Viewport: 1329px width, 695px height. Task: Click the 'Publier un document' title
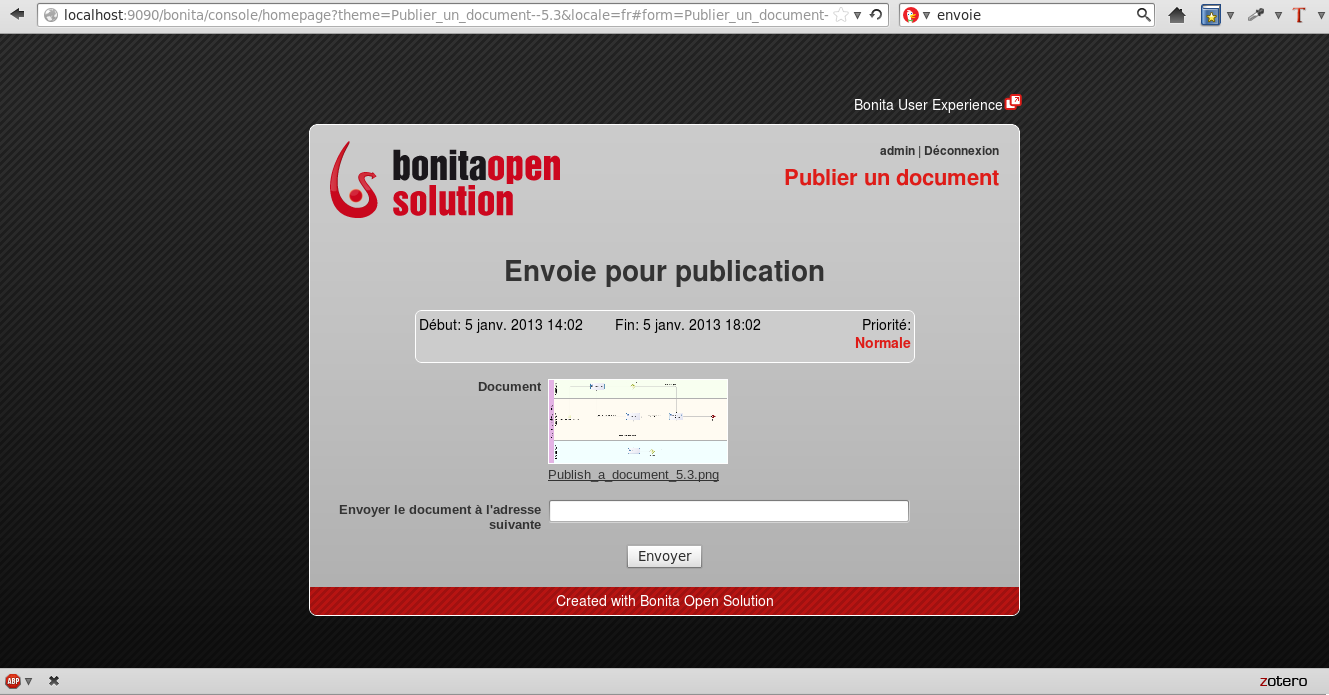click(x=891, y=178)
